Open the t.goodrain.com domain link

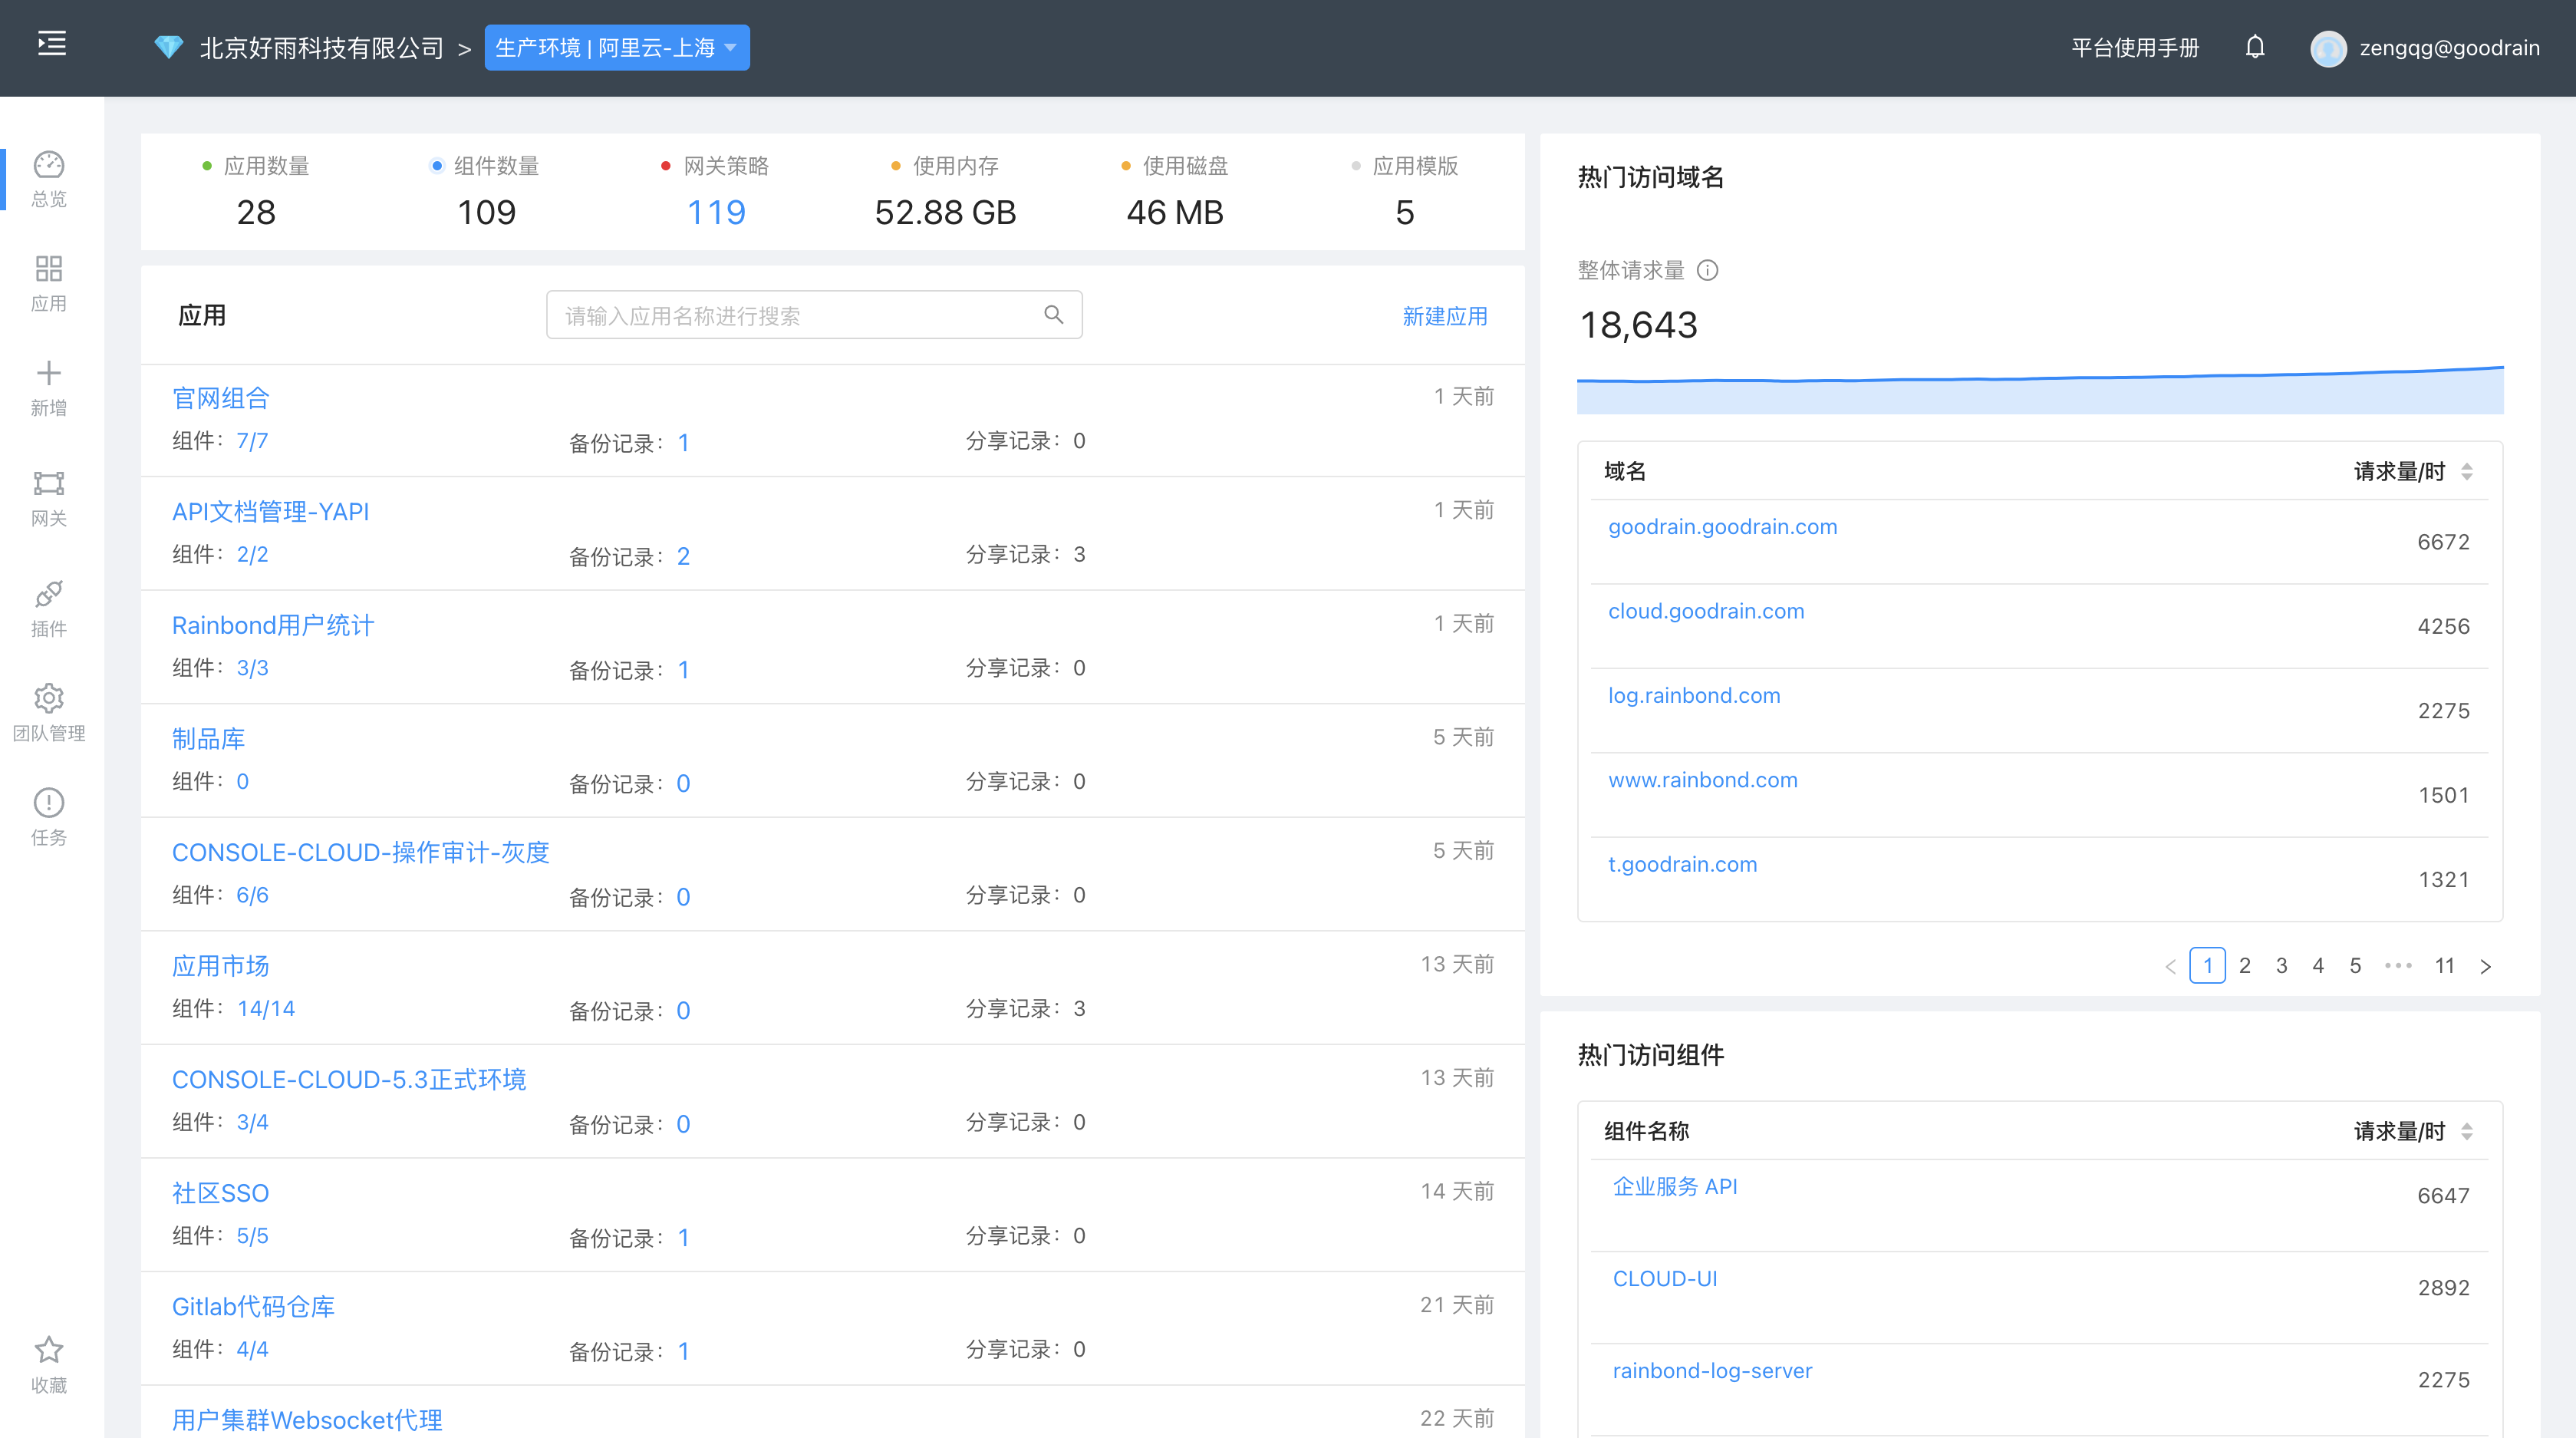pyautogui.click(x=1682, y=864)
